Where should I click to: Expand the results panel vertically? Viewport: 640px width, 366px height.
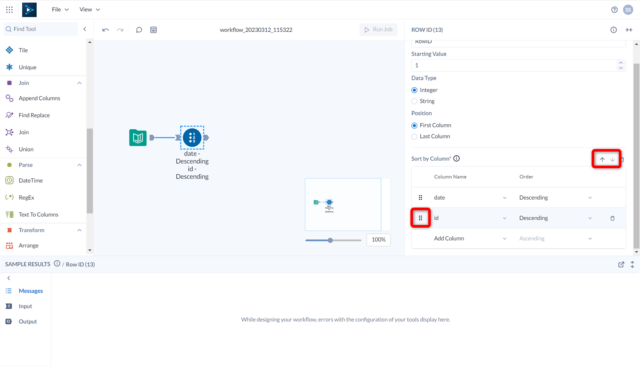tap(632, 264)
